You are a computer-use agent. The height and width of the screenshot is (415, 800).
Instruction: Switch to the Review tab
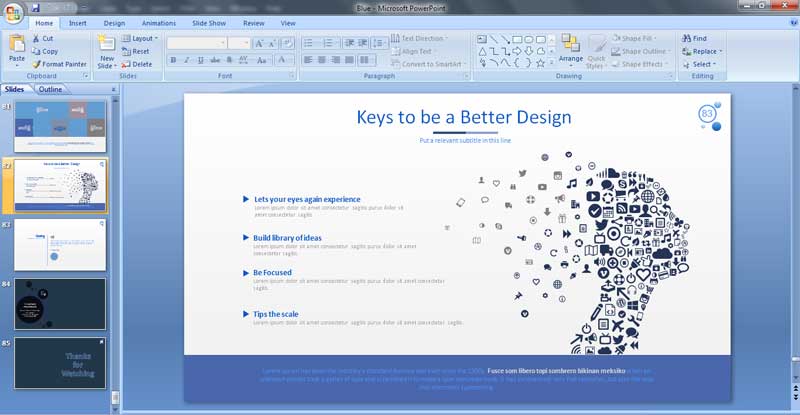click(x=254, y=23)
